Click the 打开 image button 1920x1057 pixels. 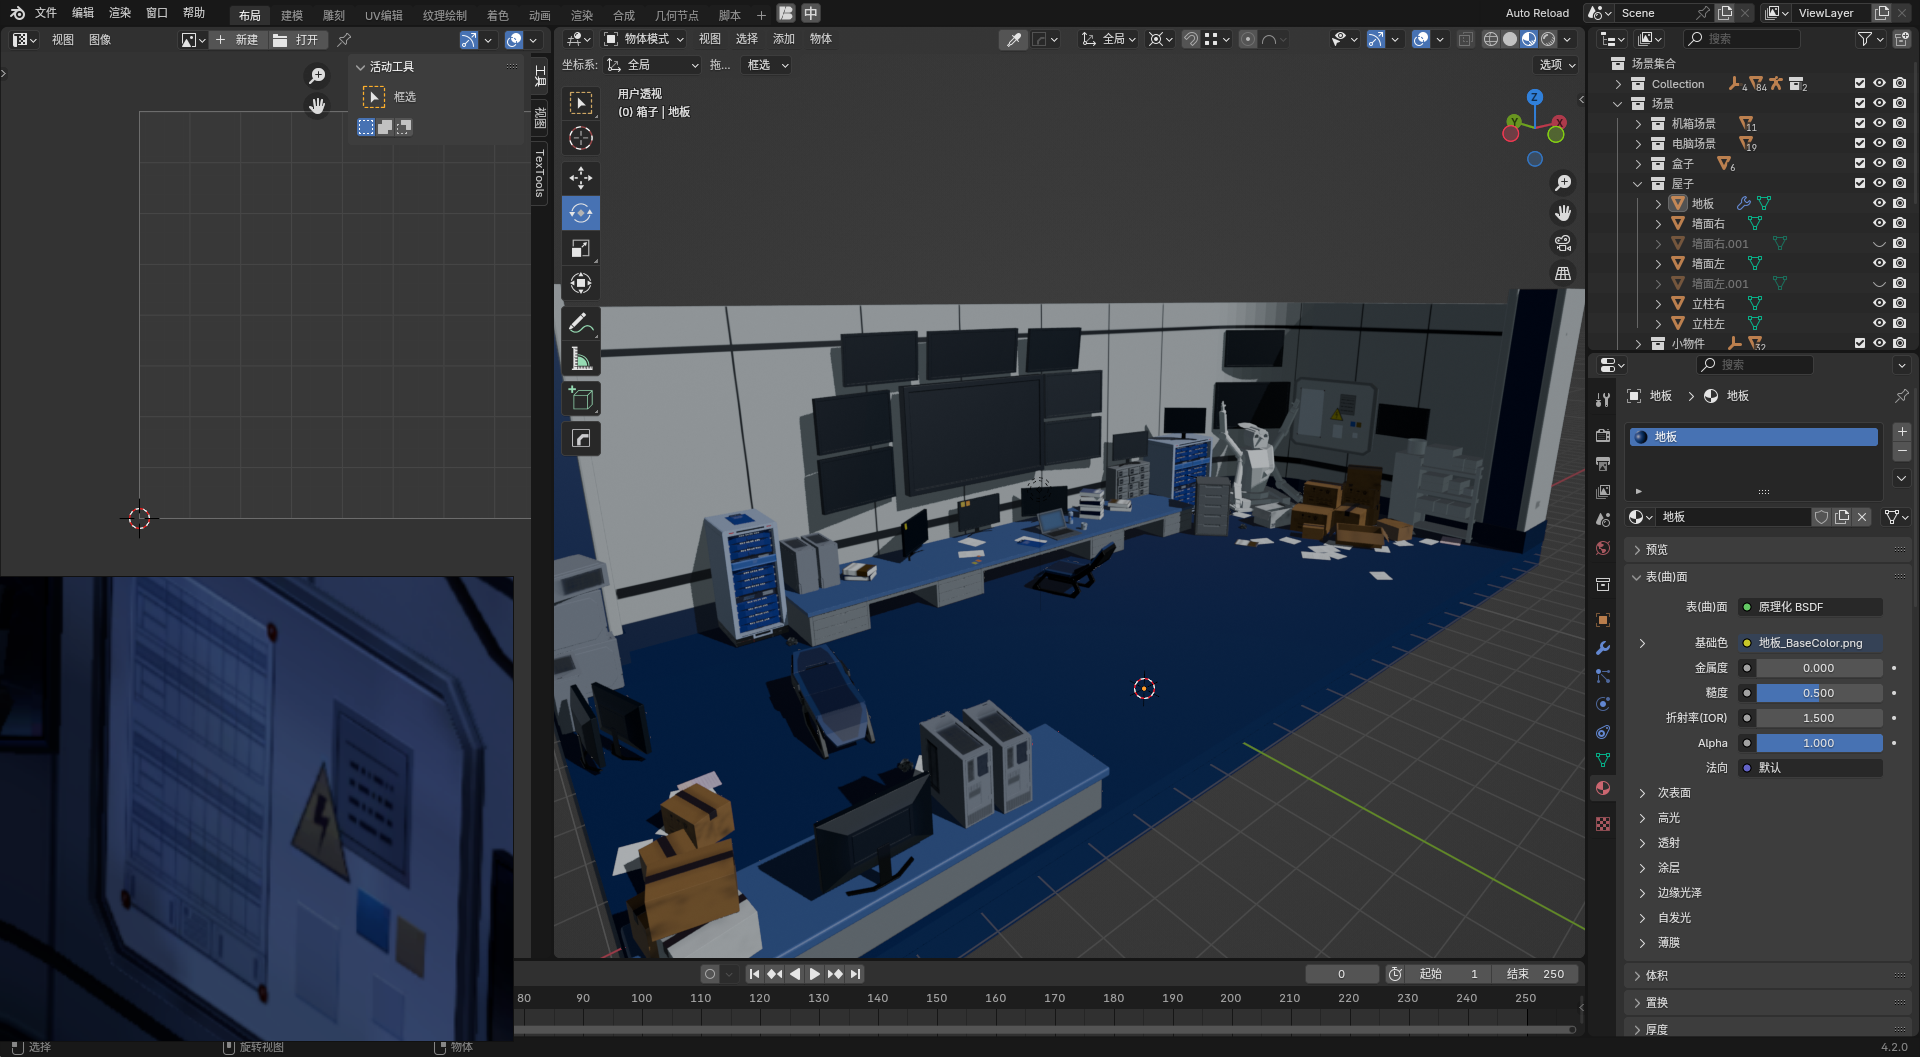[296, 40]
